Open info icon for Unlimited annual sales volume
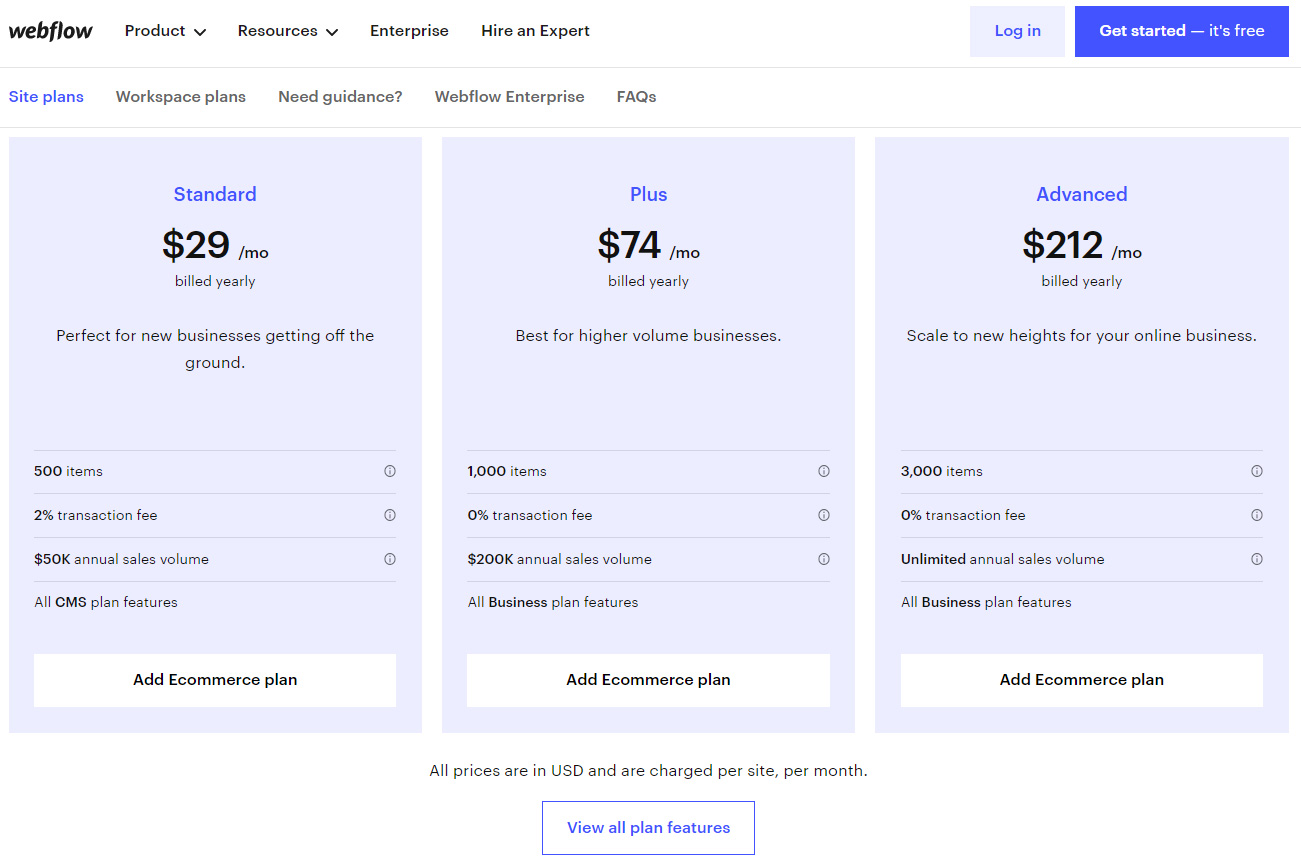 click(x=1257, y=559)
